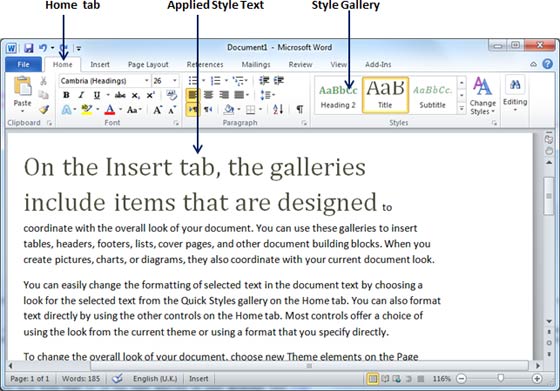The width and height of the screenshot is (560, 391).
Task: Open the Add-Ins tab
Action: tap(378, 65)
